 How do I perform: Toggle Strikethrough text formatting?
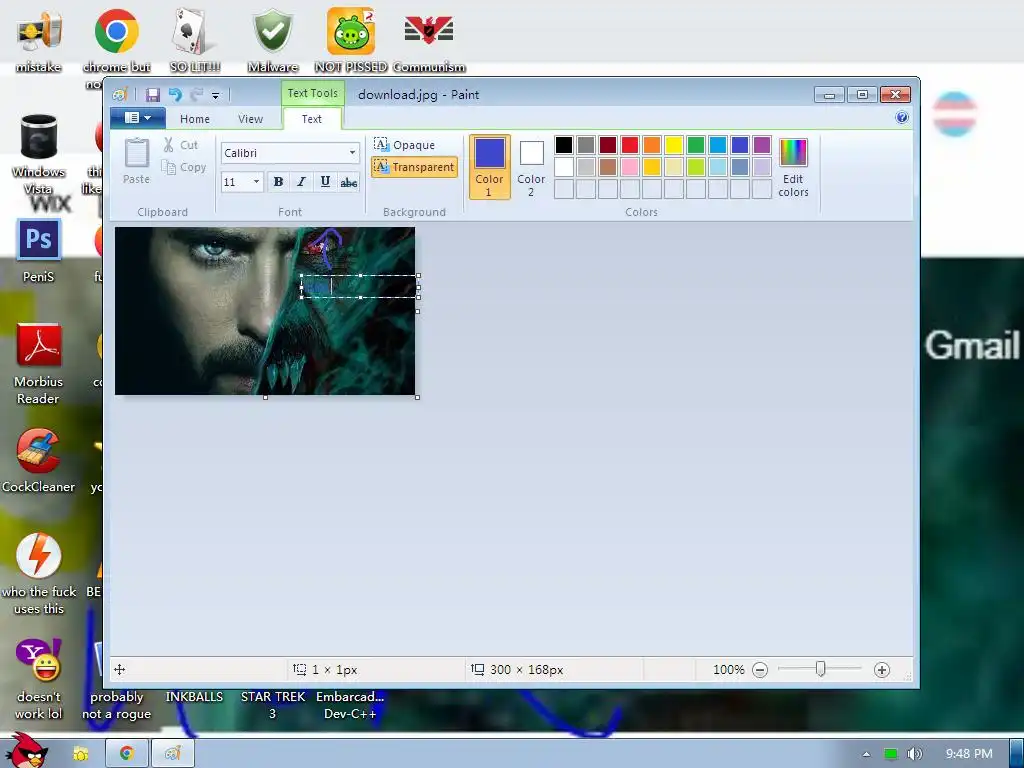[x=349, y=182]
